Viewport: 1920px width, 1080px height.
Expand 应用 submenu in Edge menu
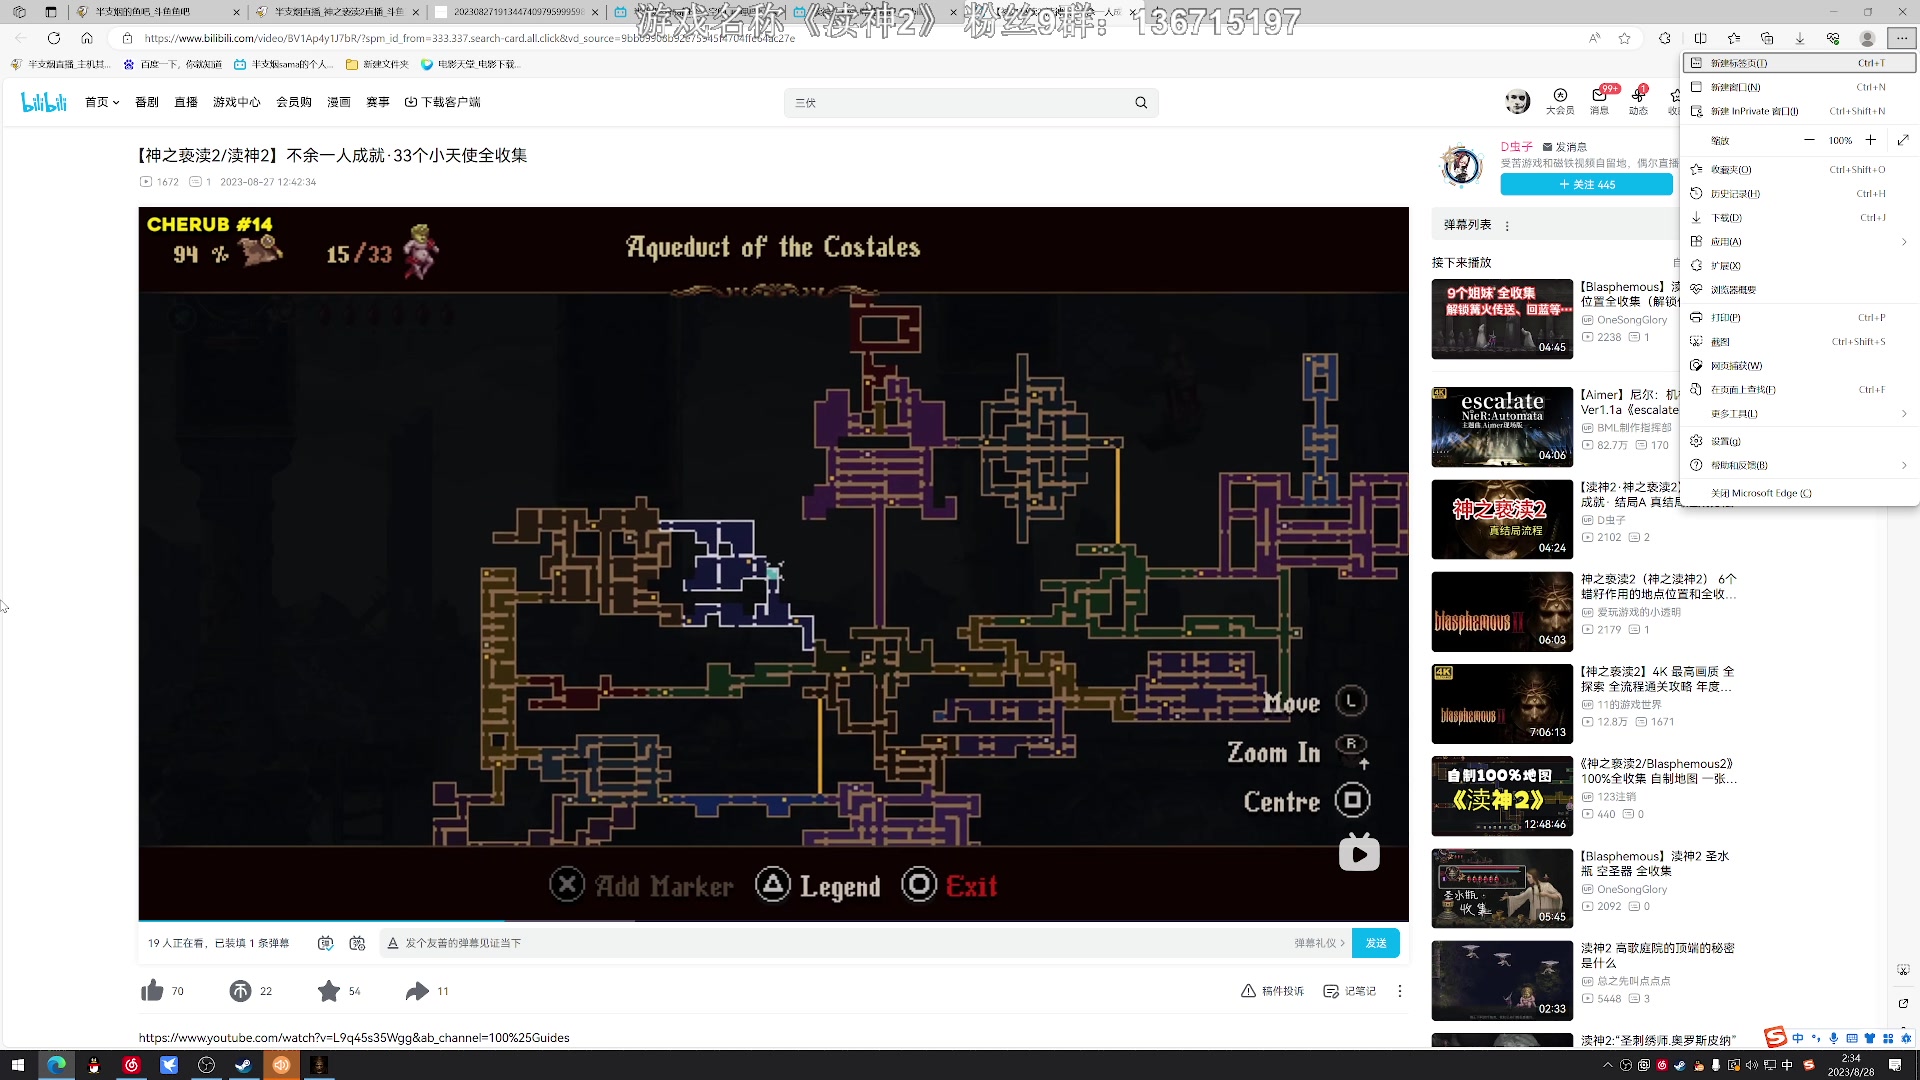1800,241
